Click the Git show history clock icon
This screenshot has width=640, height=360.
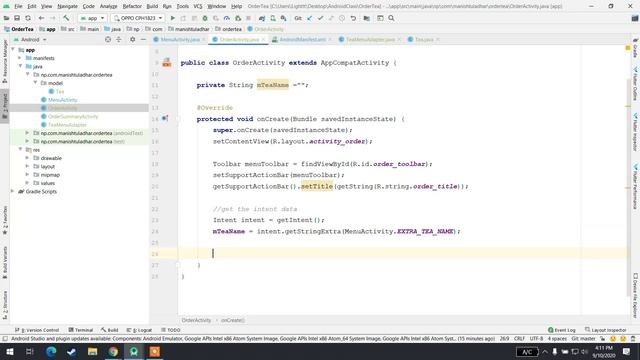342,18
